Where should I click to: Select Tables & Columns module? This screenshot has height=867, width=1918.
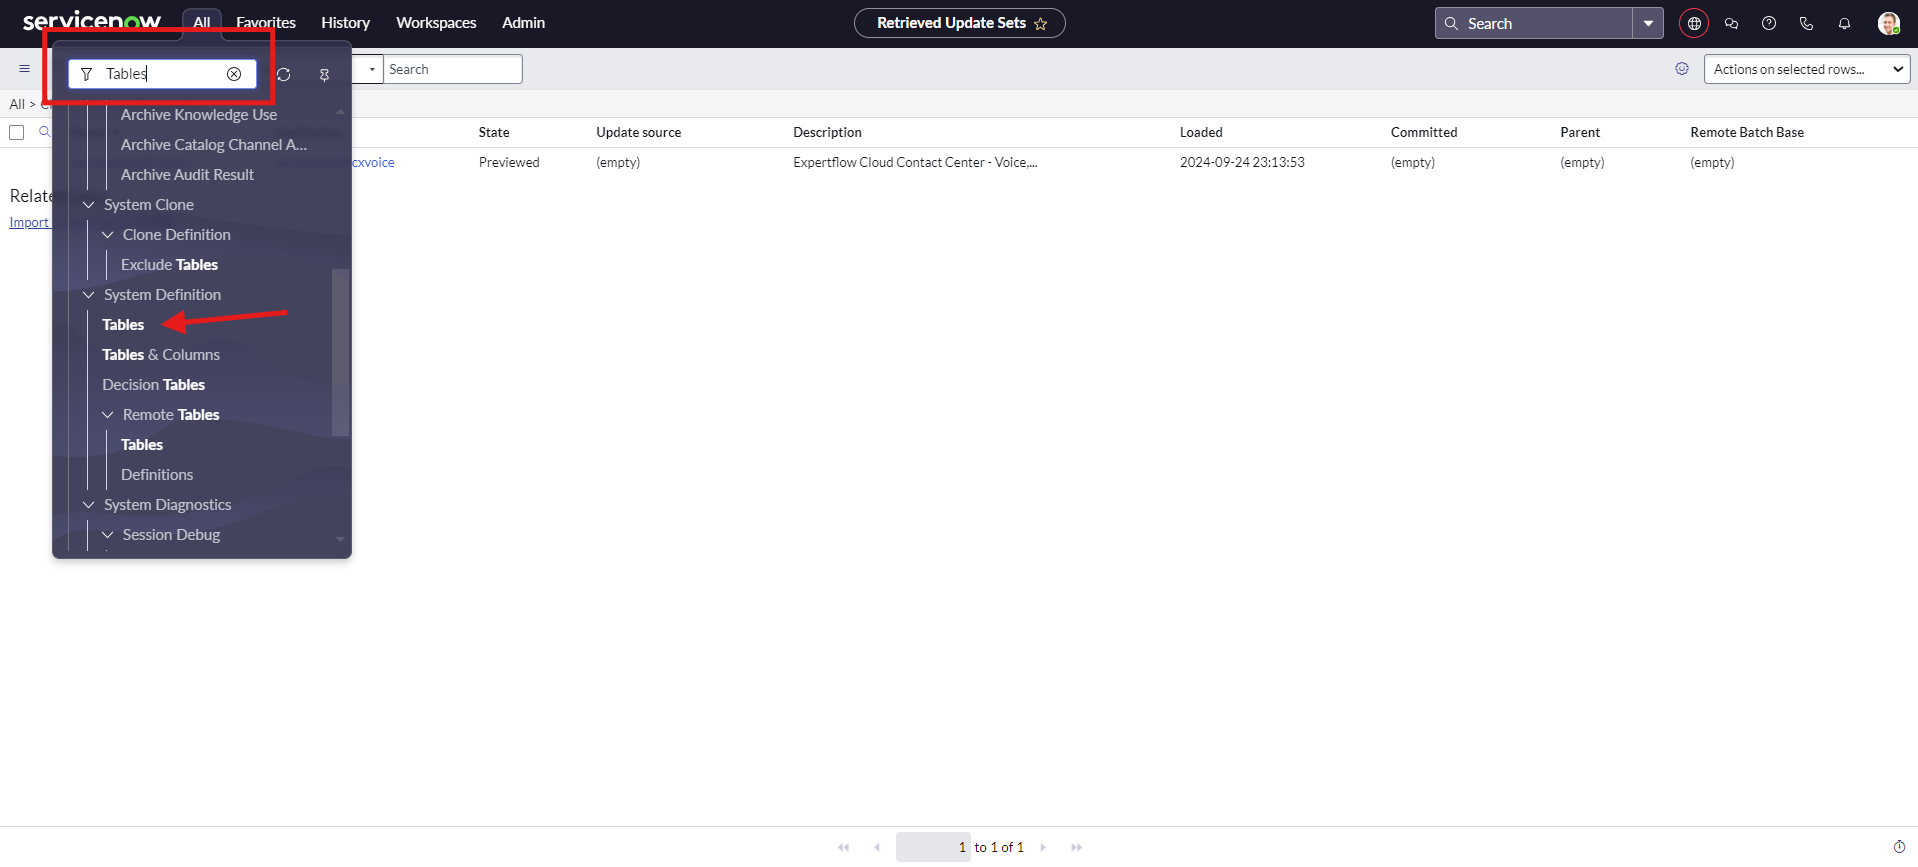tap(161, 355)
